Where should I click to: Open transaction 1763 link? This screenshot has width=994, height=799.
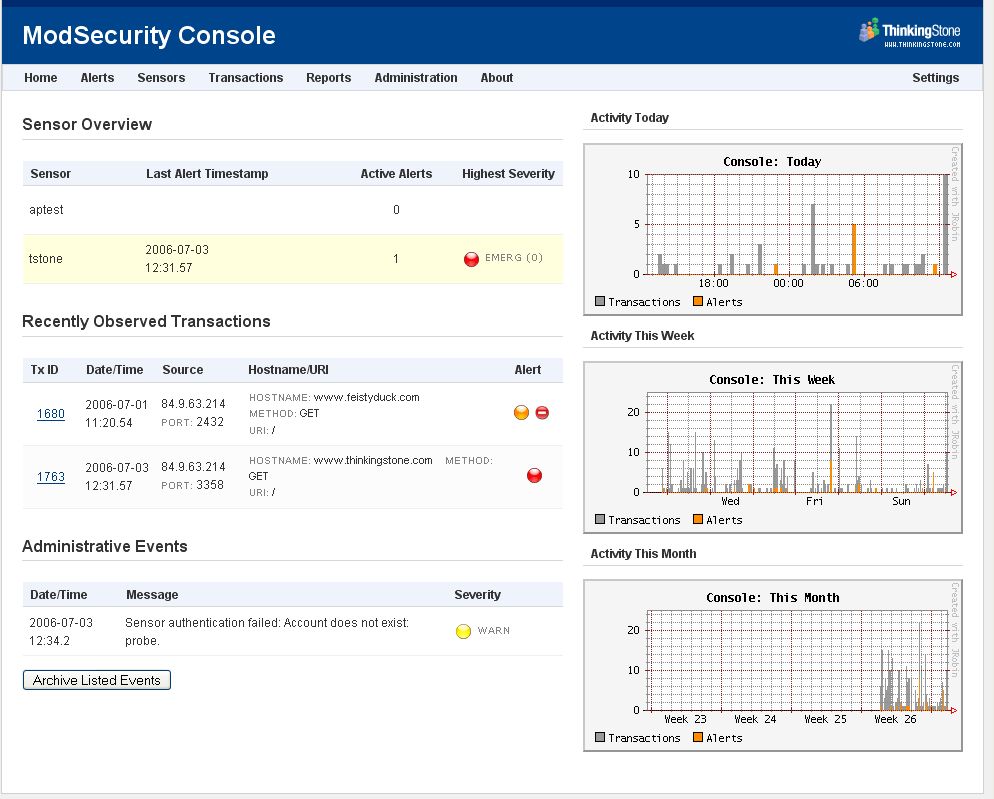tap(51, 477)
